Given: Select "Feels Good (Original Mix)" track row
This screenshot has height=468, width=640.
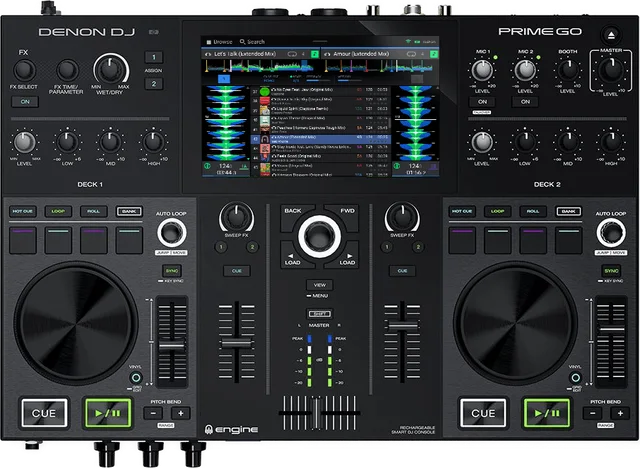Looking at the screenshot, I should point(320,157).
